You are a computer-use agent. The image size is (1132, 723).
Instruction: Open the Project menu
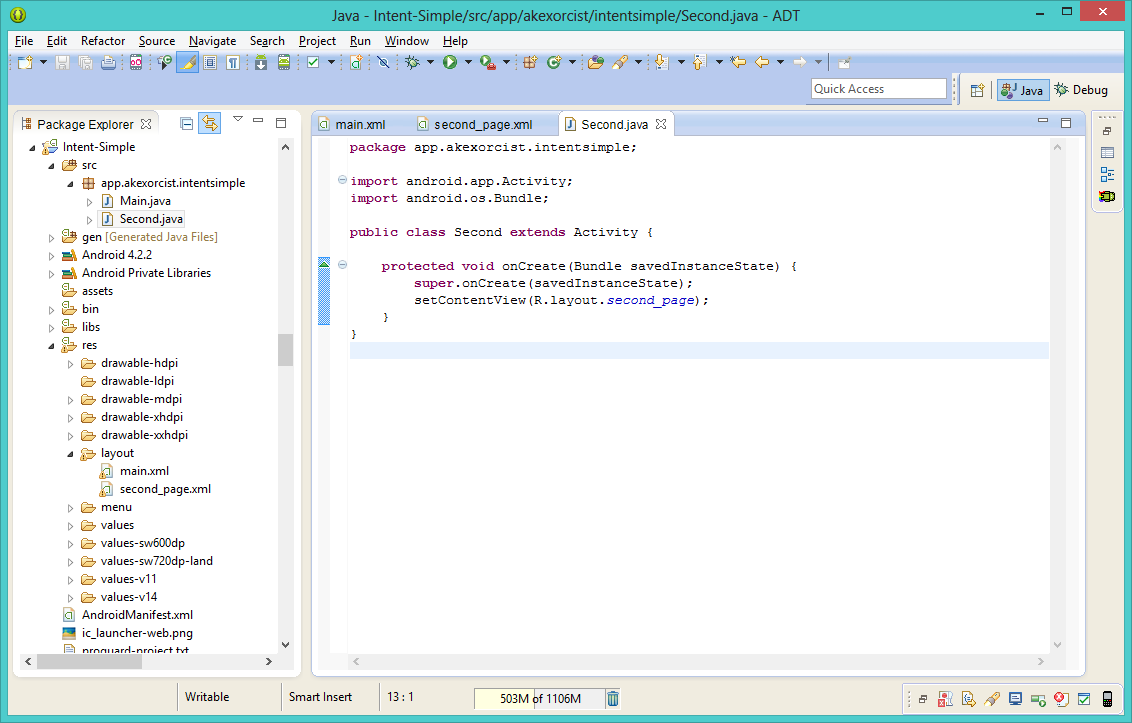[x=317, y=41]
